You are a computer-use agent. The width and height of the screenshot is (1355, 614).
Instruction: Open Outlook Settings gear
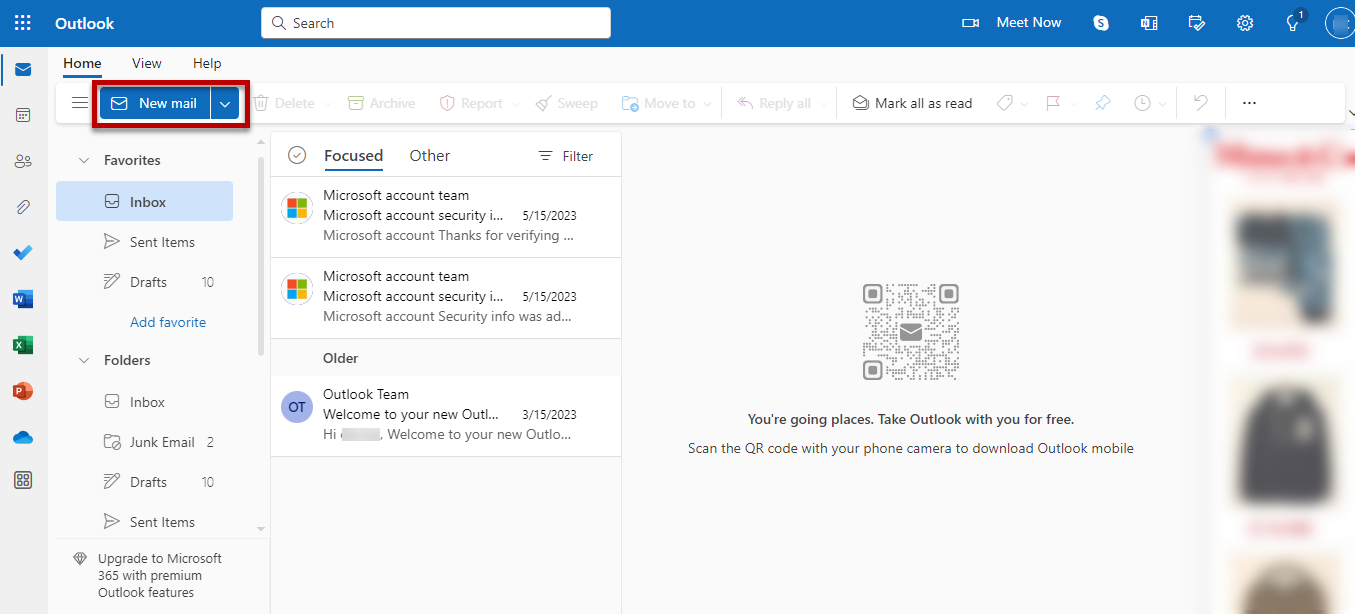click(1244, 22)
